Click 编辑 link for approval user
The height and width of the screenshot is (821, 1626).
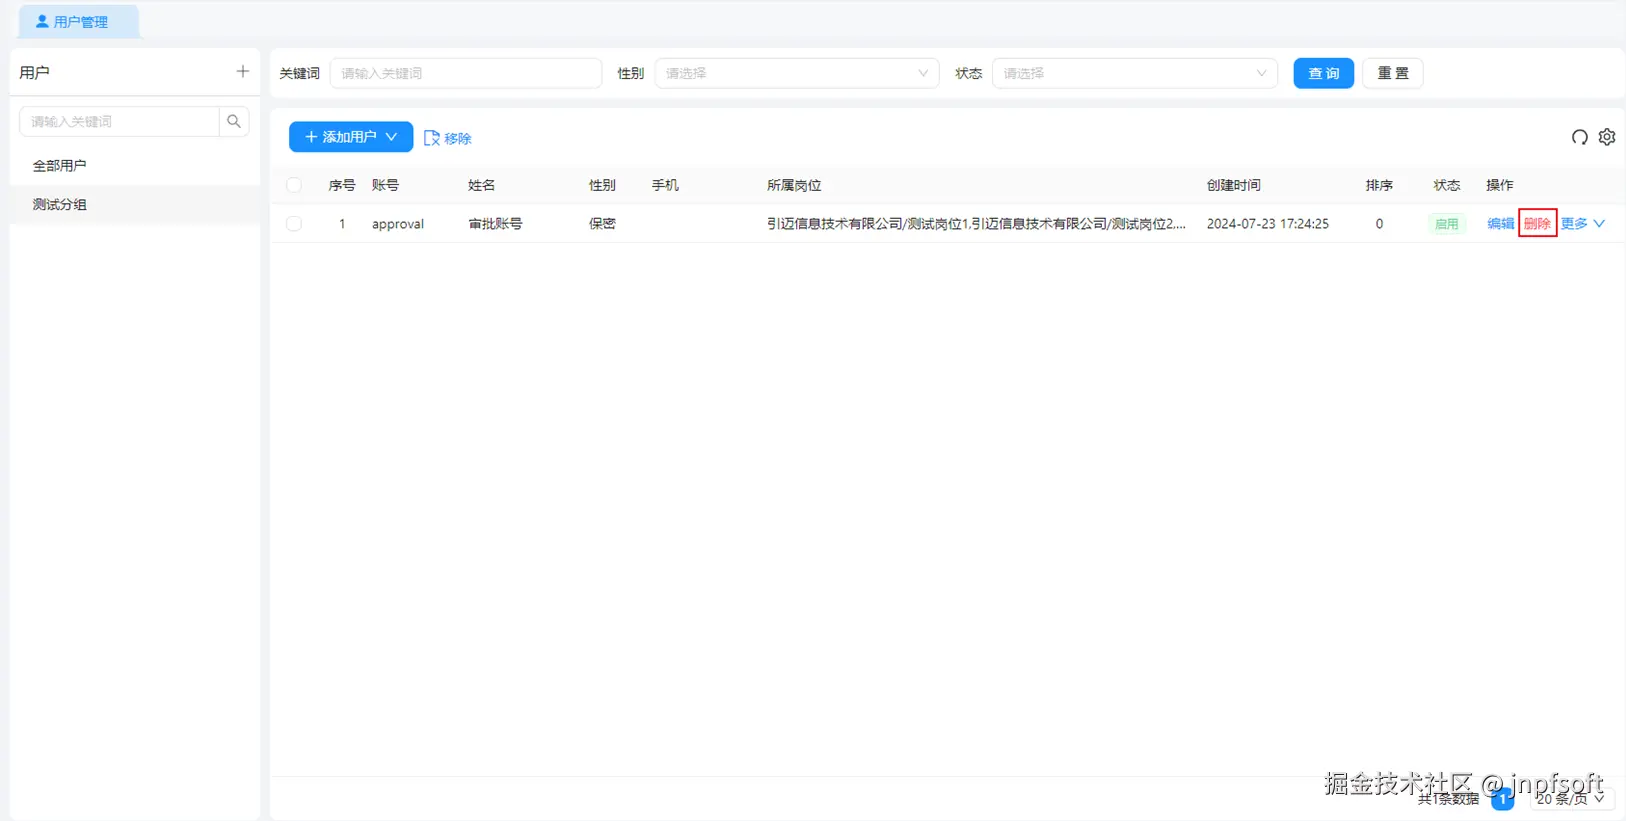[1500, 224]
